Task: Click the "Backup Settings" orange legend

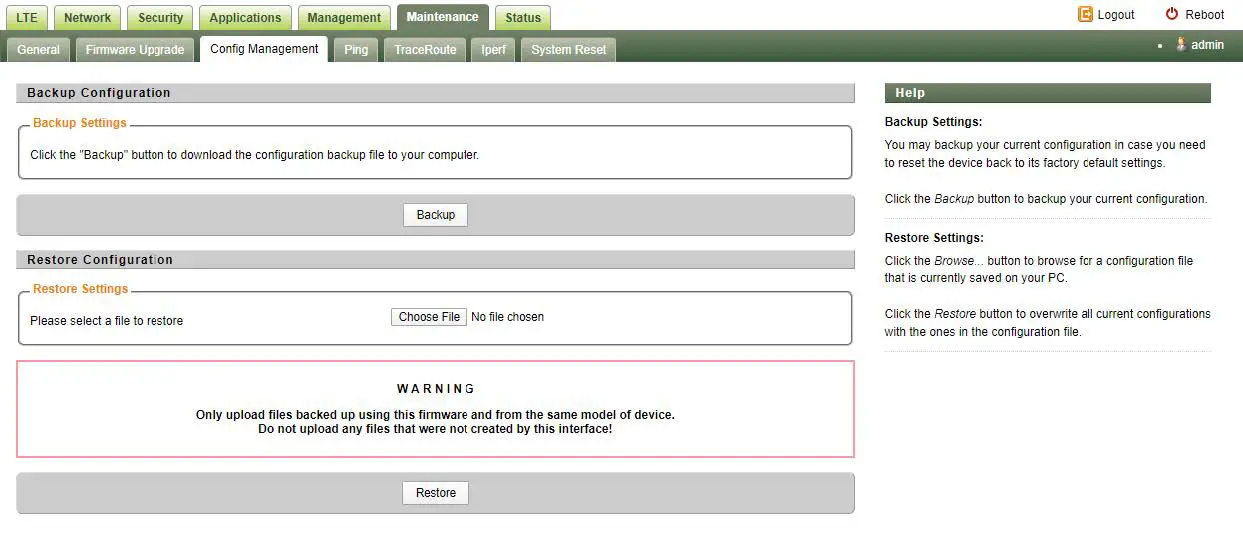Action: click(80, 123)
